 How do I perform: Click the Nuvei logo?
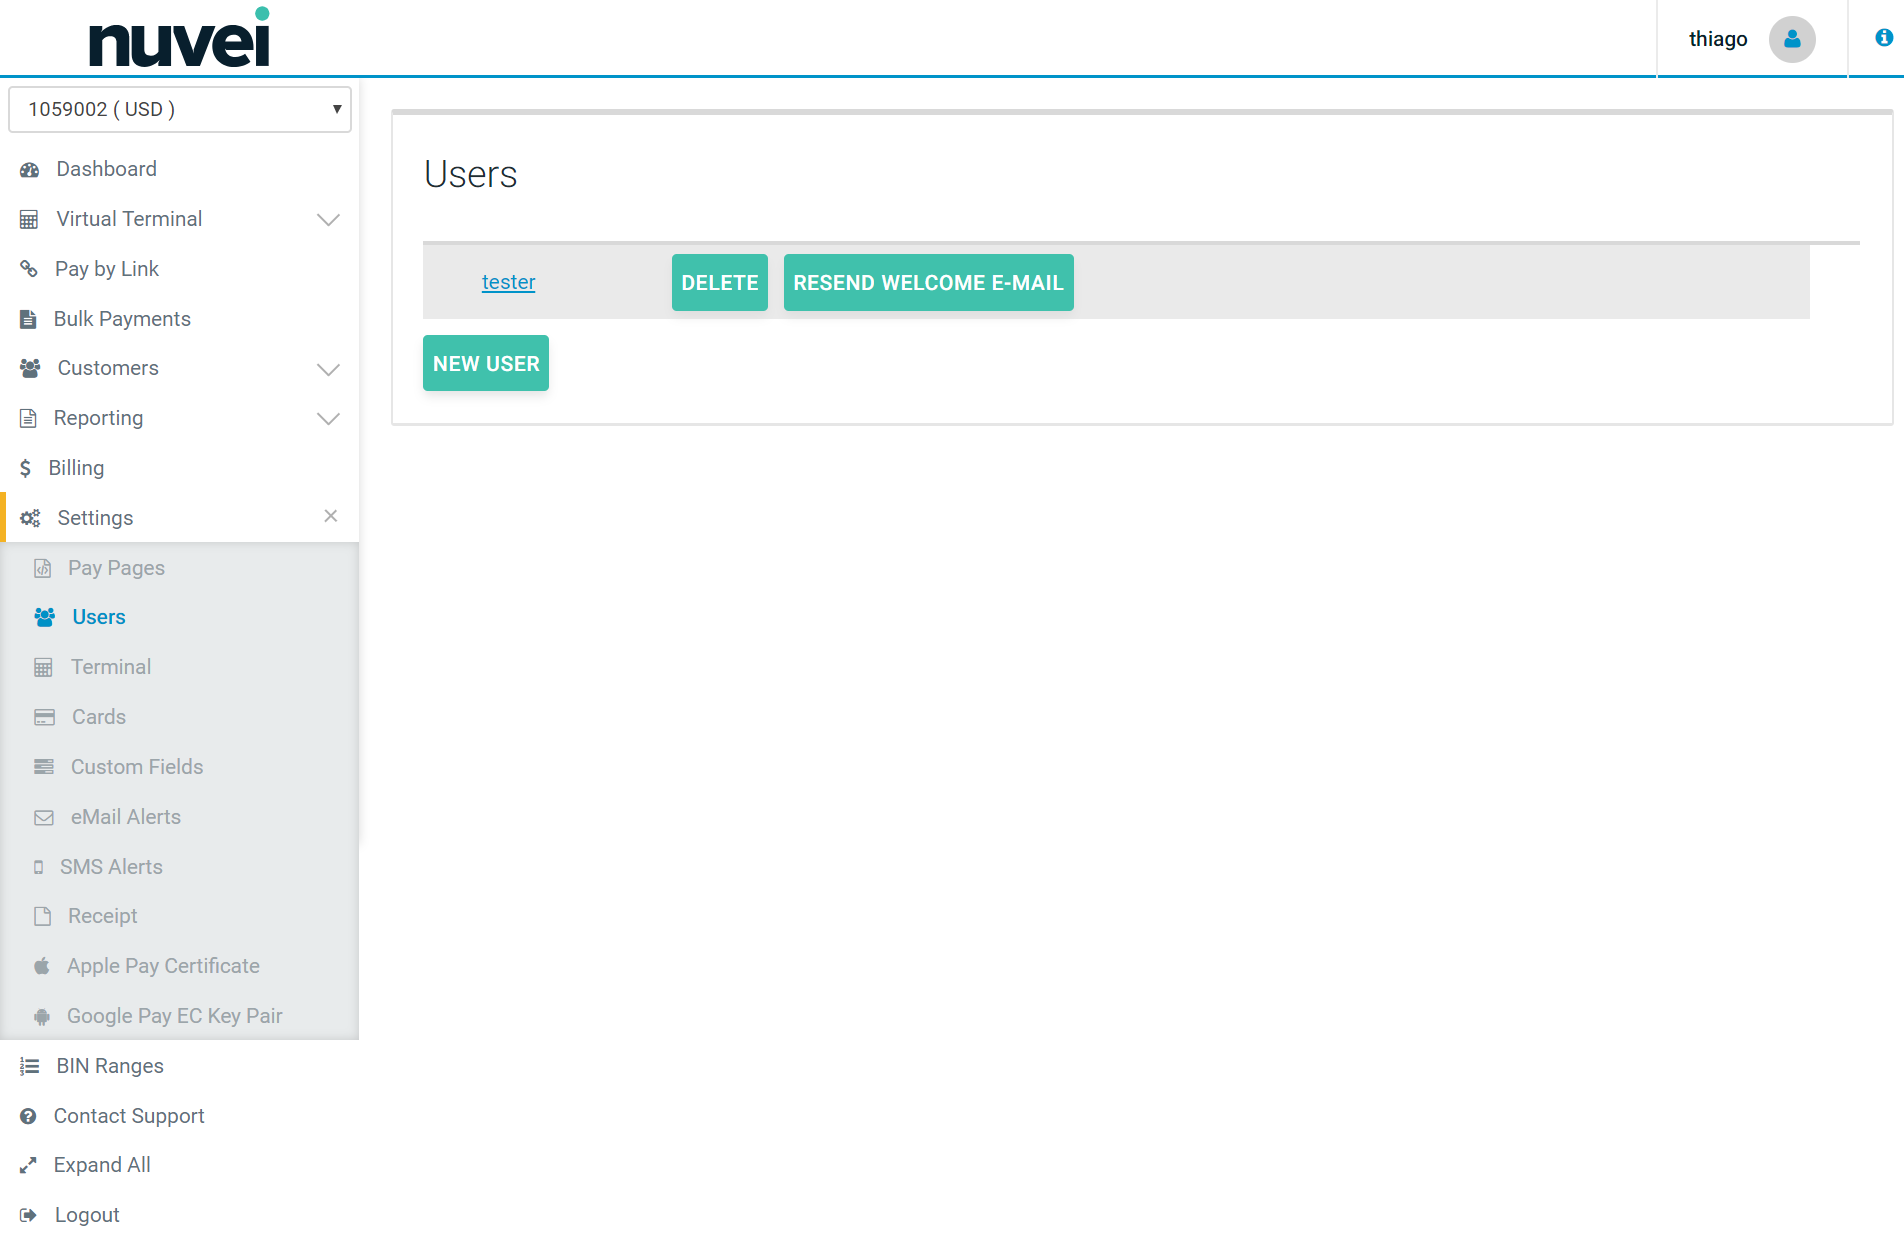pyautogui.click(x=180, y=39)
